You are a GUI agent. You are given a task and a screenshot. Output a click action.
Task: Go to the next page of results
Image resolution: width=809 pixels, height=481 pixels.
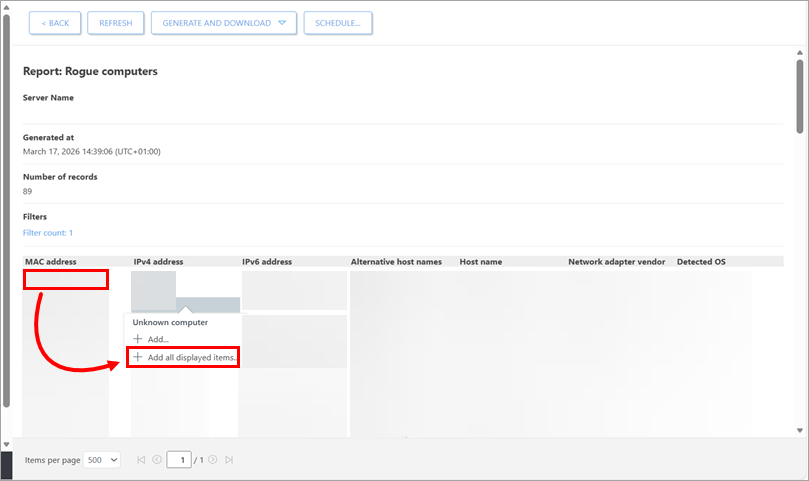(x=213, y=460)
